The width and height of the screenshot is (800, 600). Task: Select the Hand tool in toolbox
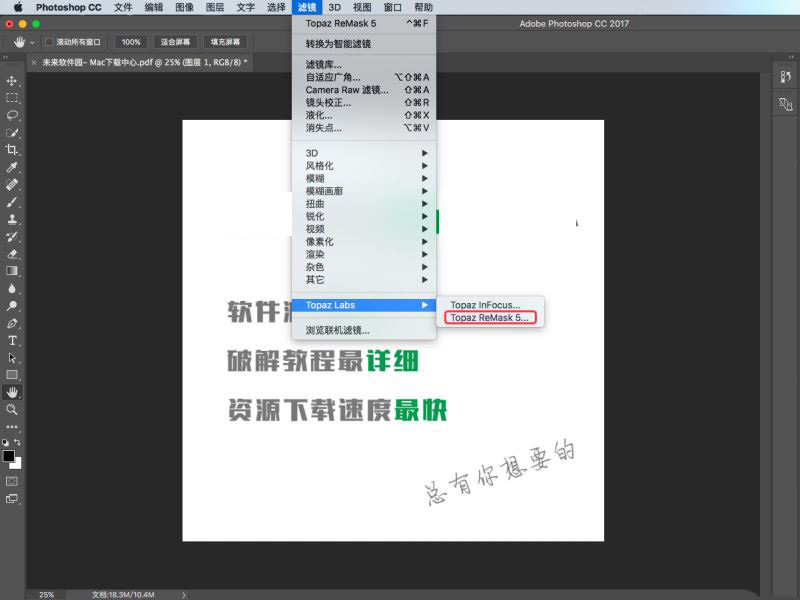click(x=12, y=392)
